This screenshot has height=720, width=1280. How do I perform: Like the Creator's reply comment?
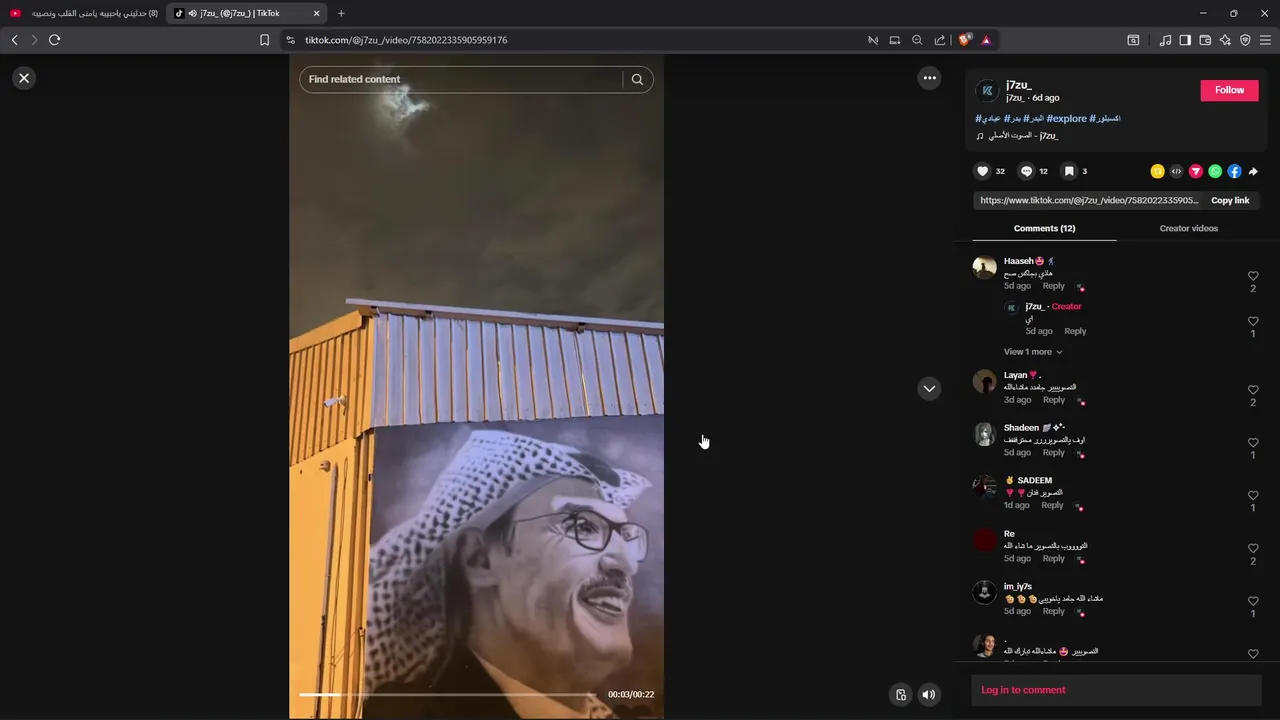1253,322
